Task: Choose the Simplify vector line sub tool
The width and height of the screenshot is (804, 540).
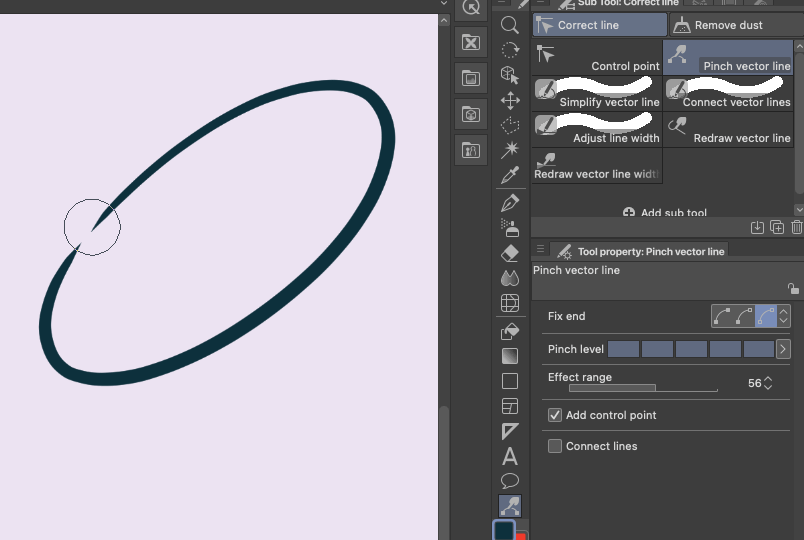Action: coord(597,93)
